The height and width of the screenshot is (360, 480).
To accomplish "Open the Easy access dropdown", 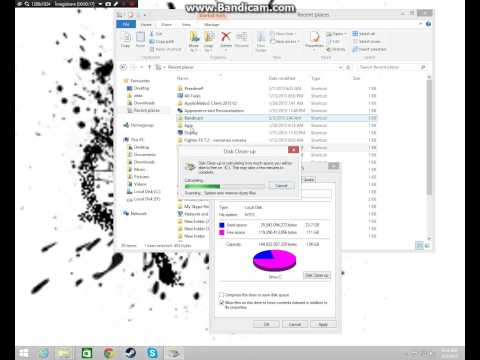I will (x=285, y=42).
